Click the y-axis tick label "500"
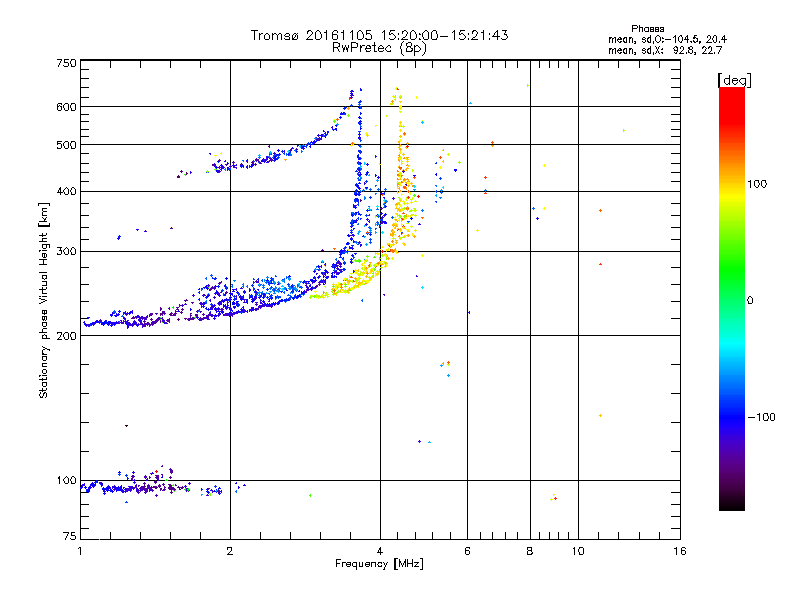 66,145
